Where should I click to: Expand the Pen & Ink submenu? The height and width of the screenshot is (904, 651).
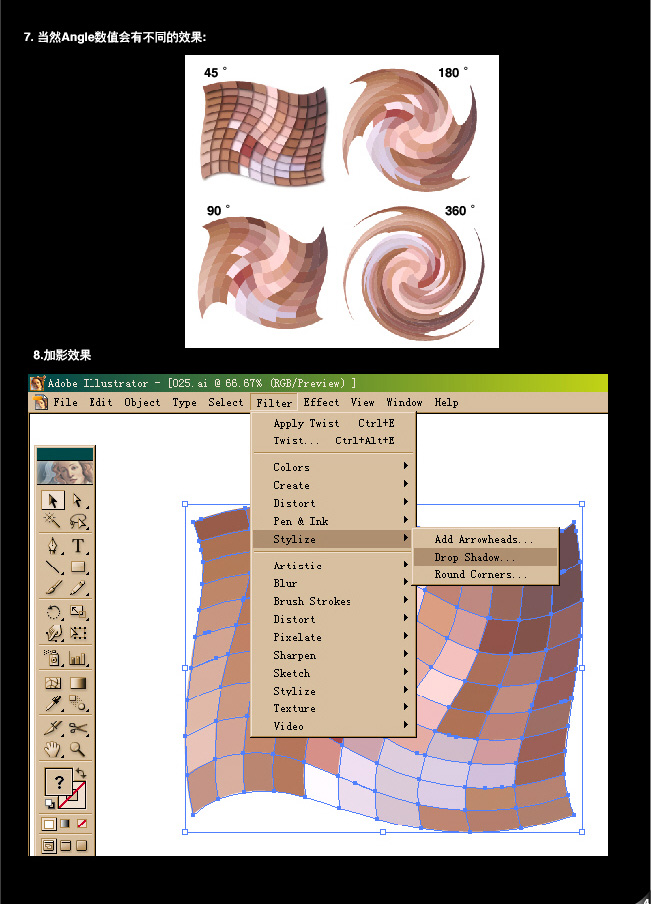click(x=333, y=521)
